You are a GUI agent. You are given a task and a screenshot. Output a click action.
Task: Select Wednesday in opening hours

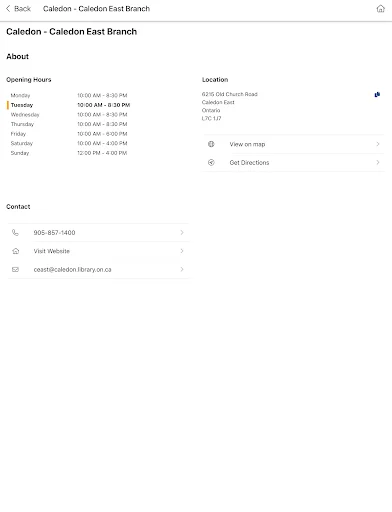pyautogui.click(x=25, y=115)
